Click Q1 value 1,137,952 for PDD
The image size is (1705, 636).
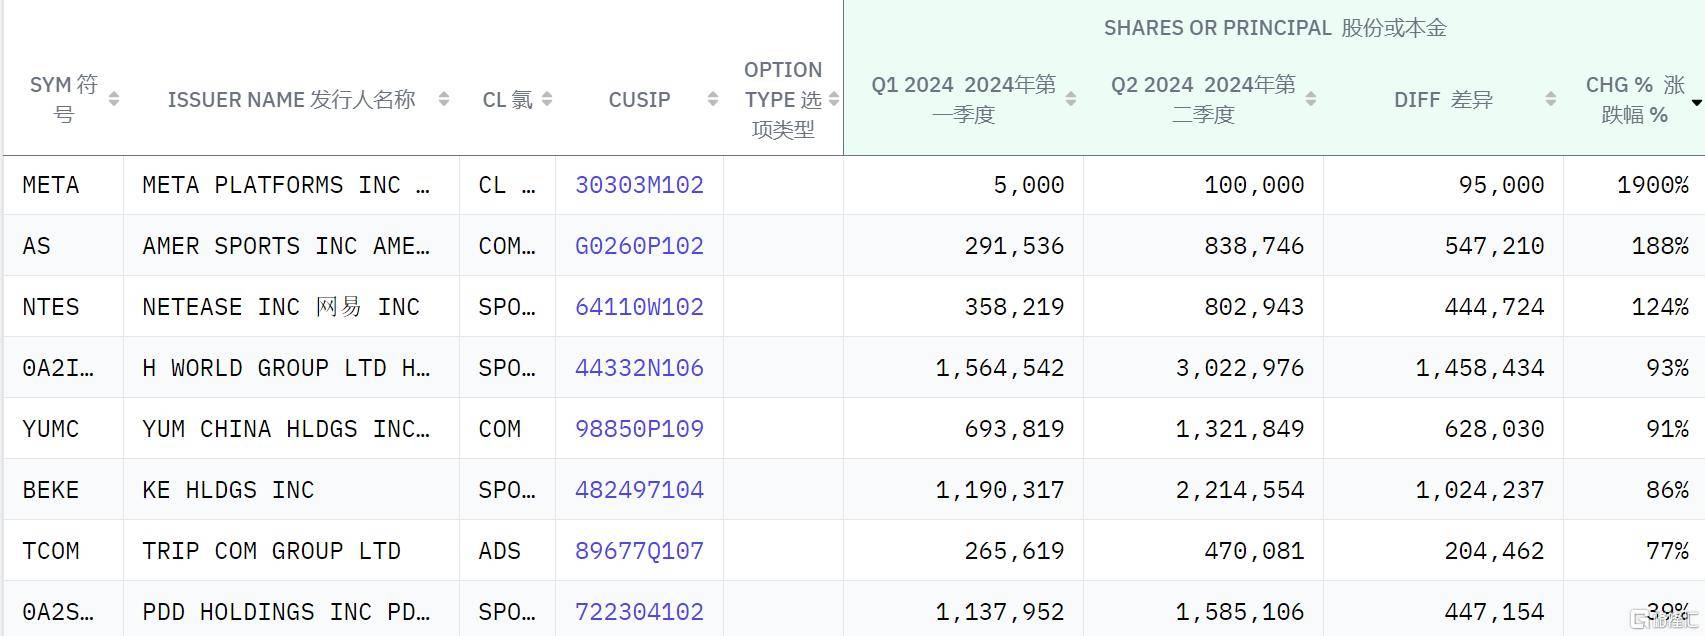[1000, 612]
